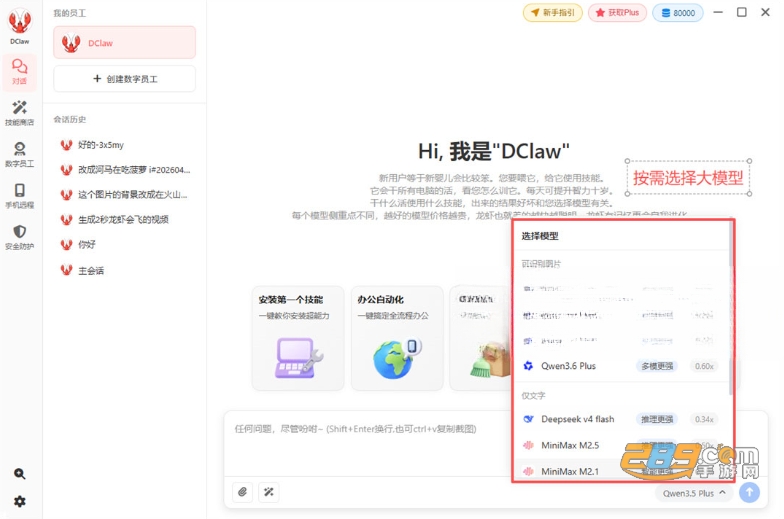This screenshot has height=519, width=784.
Task: Maximize the DClaw window
Action: point(742,12)
